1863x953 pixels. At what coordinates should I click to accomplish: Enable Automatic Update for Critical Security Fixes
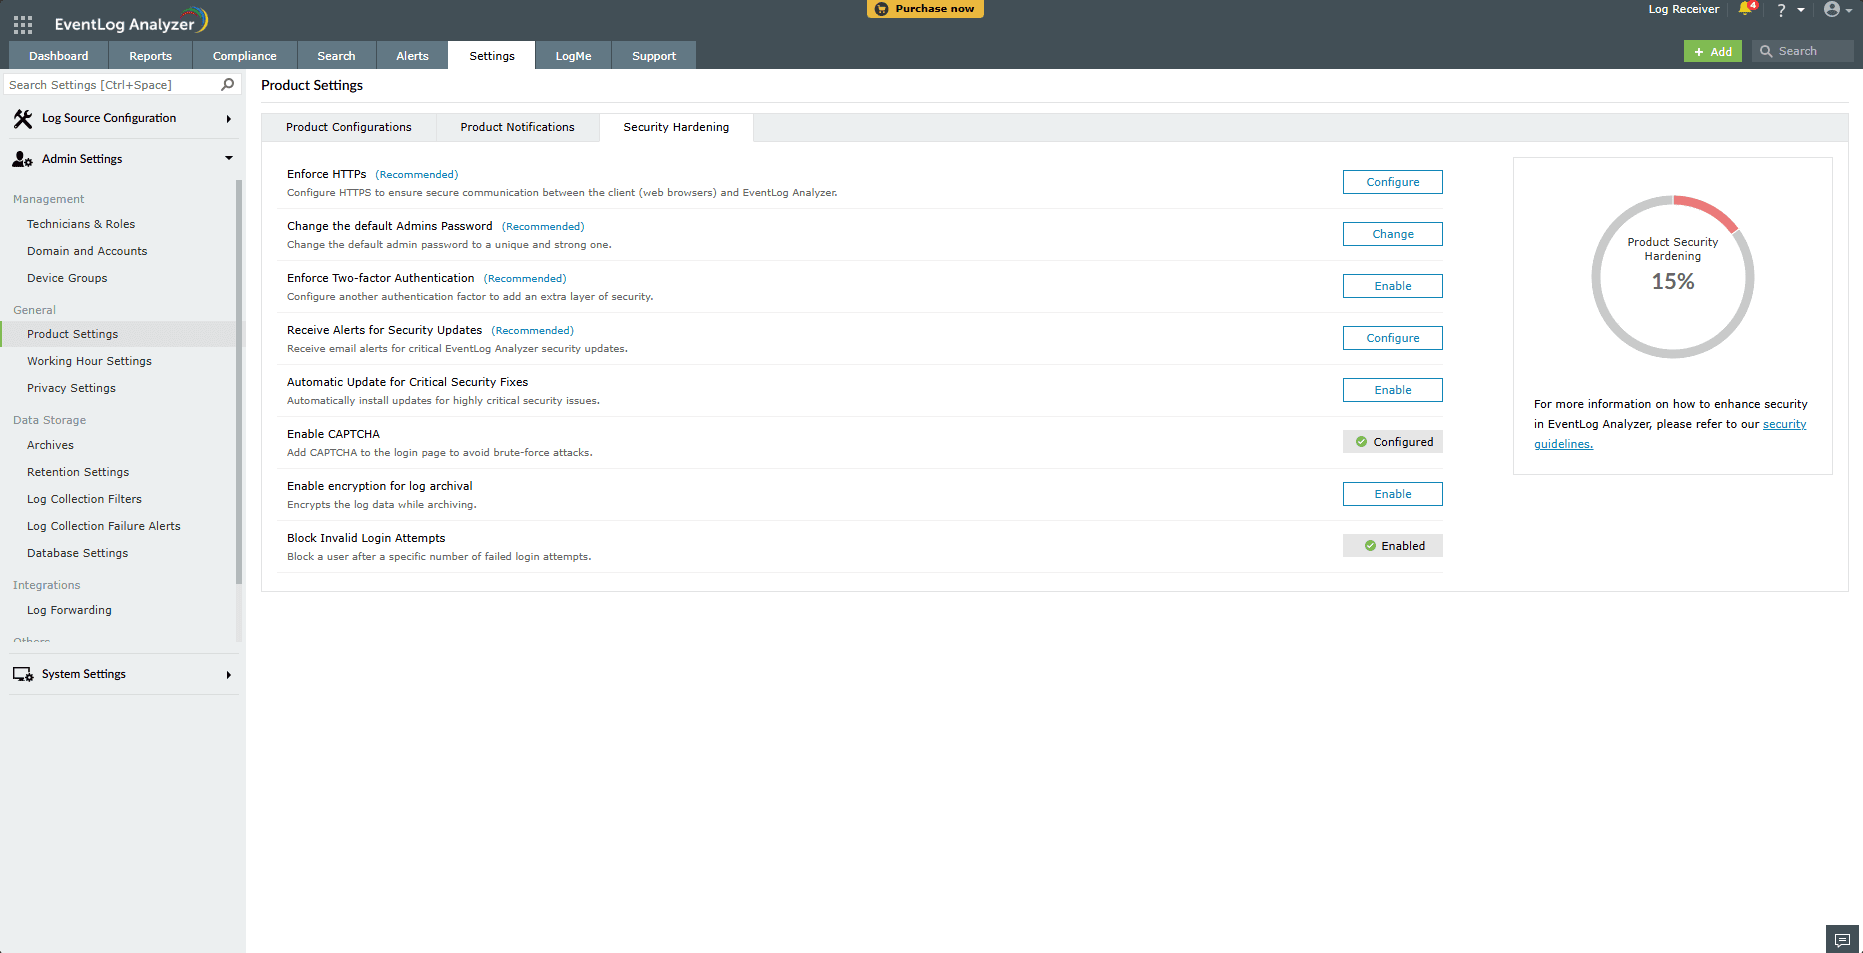[x=1393, y=390]
